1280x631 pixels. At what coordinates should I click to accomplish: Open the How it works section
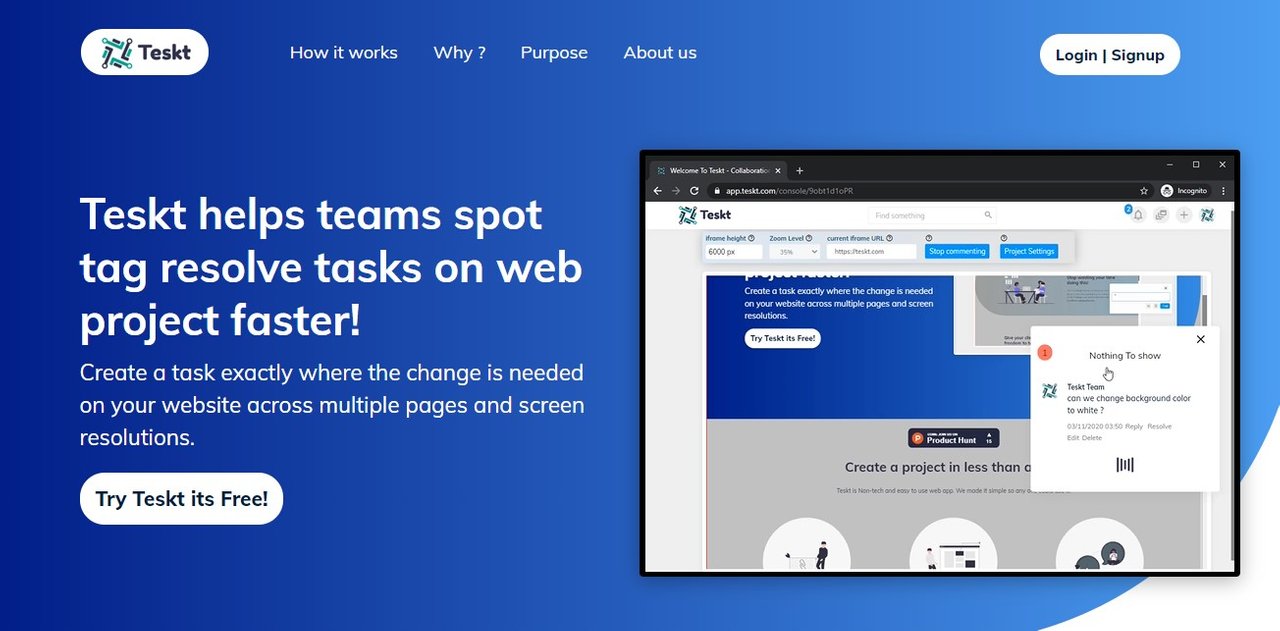tap(343, 53)
